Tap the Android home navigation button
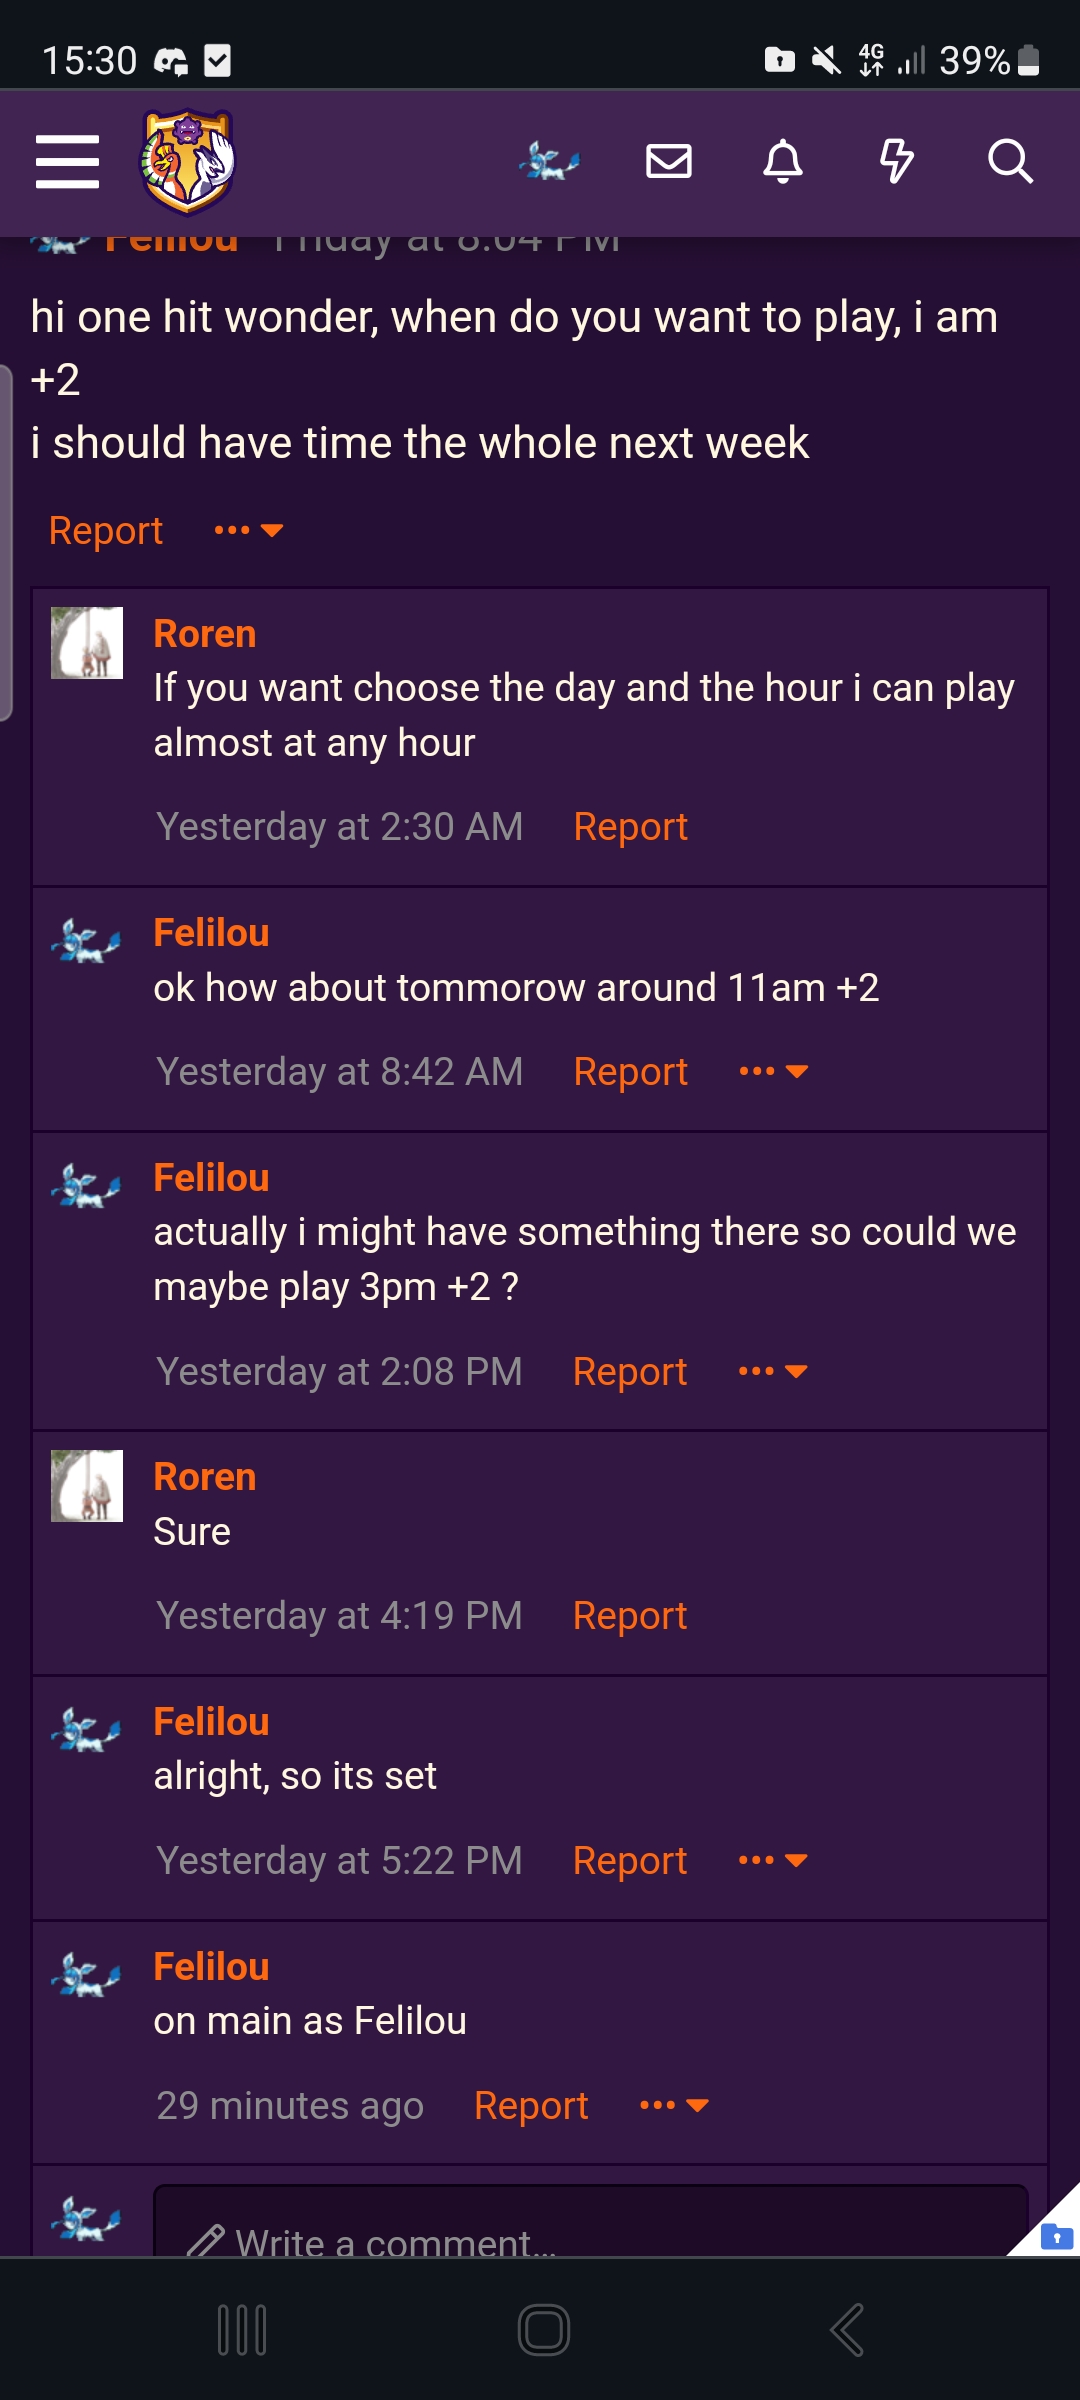 tap(543, 2330)
